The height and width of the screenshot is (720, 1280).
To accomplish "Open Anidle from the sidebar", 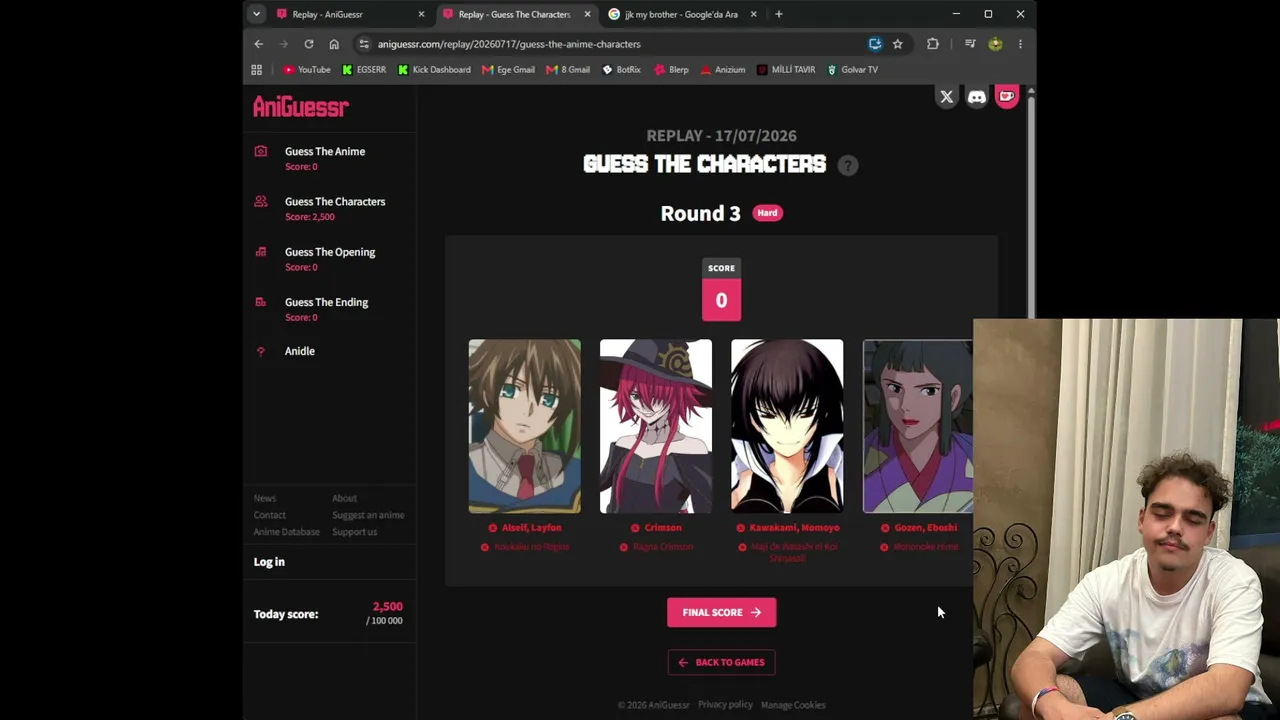I will click(x=300, y=351).
